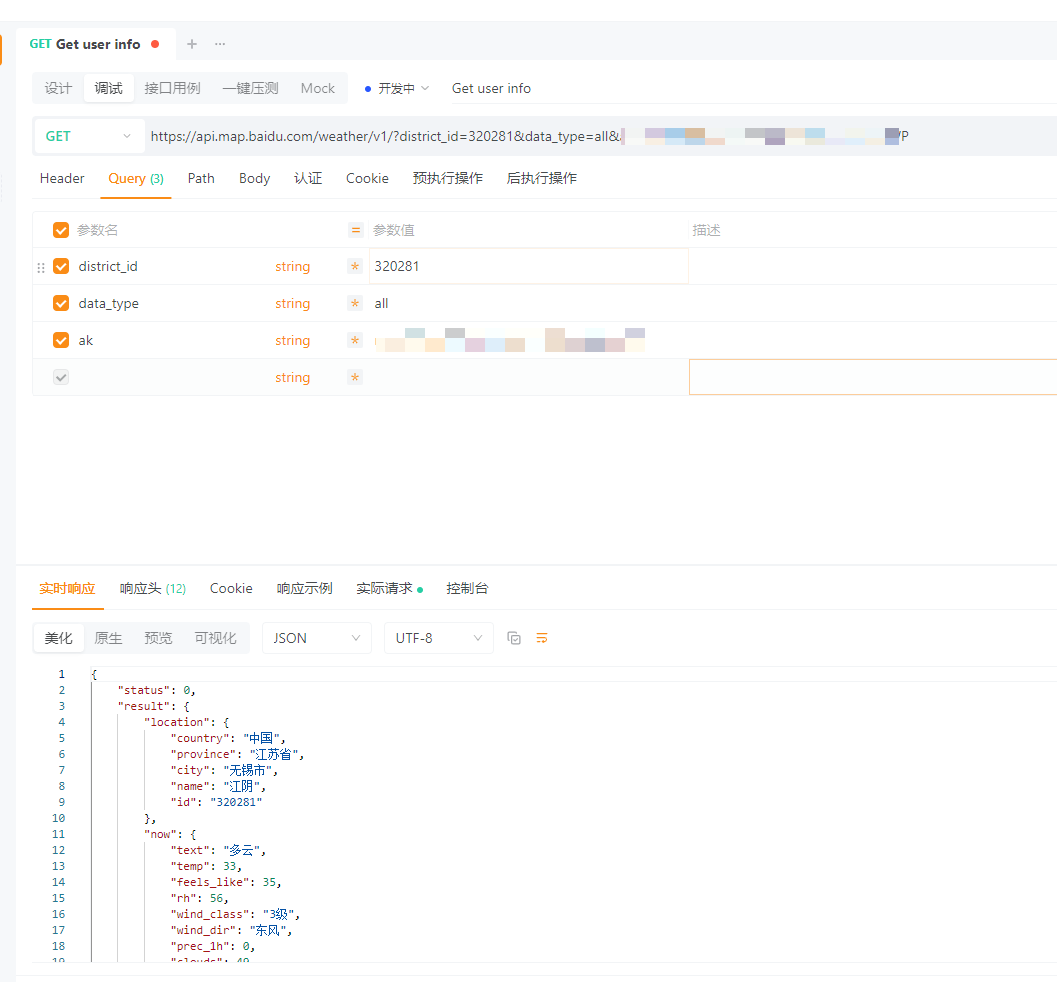Click required asterisk in the empty parameter row
The width and height of the screenshot is (1057, 982).
pyautogui.click(x=355, y=377)
